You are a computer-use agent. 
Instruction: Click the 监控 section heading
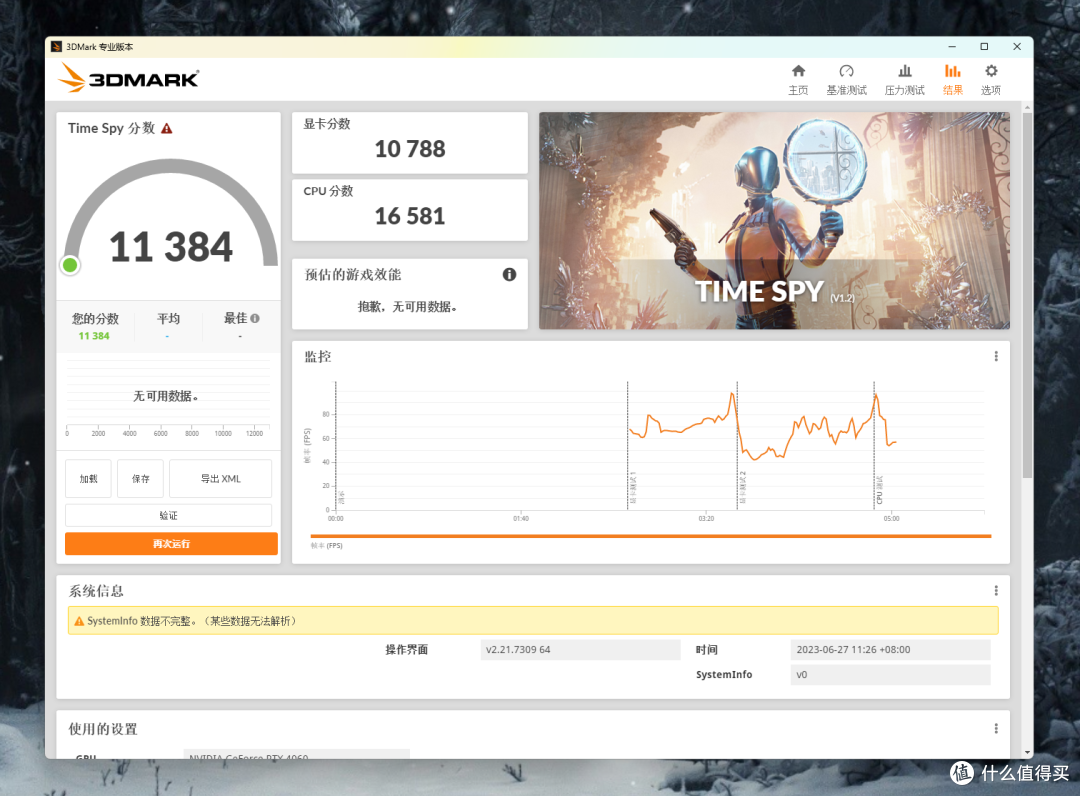[318, 357]
